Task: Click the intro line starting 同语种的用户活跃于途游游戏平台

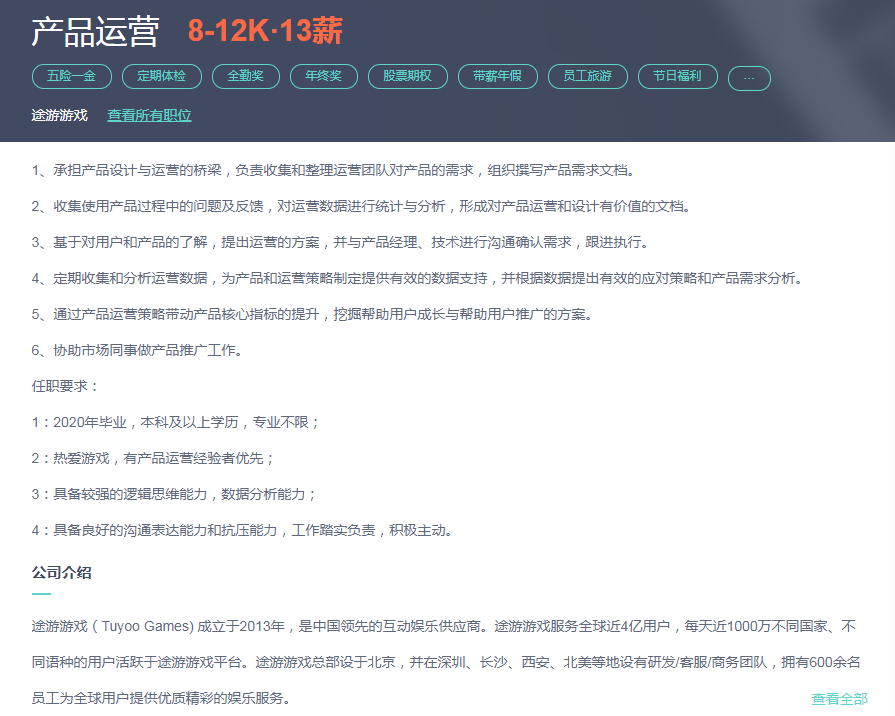Action: 446,662
